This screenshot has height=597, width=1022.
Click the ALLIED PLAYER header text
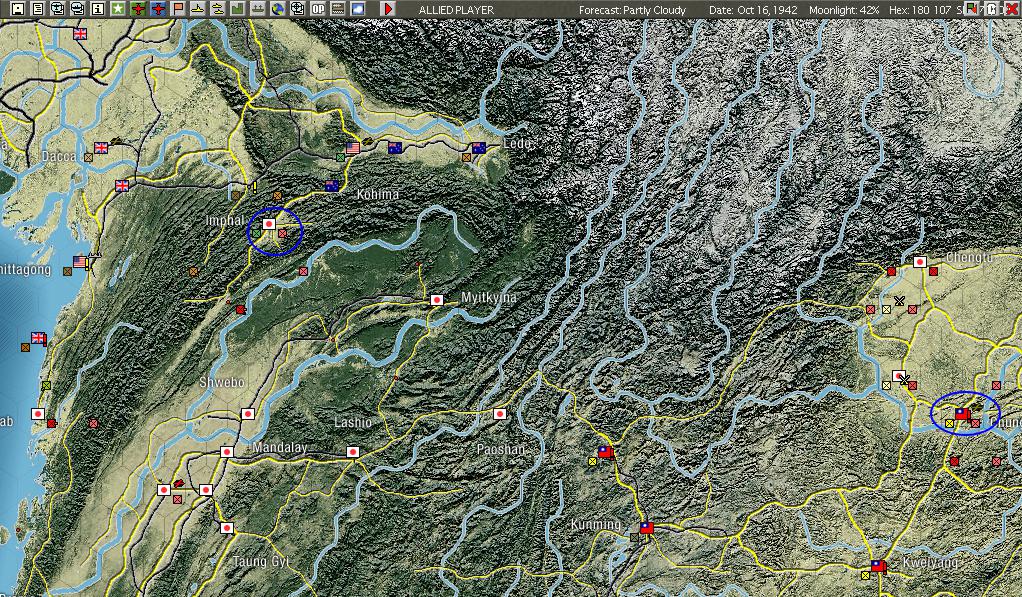tap(456, 10)
